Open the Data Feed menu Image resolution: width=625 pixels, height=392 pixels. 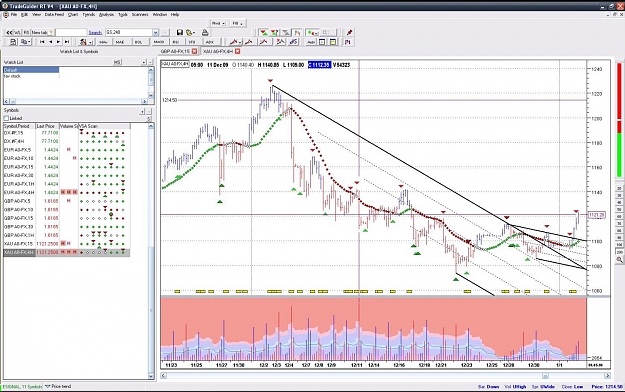pyautogui.click(x=54, y=14)
